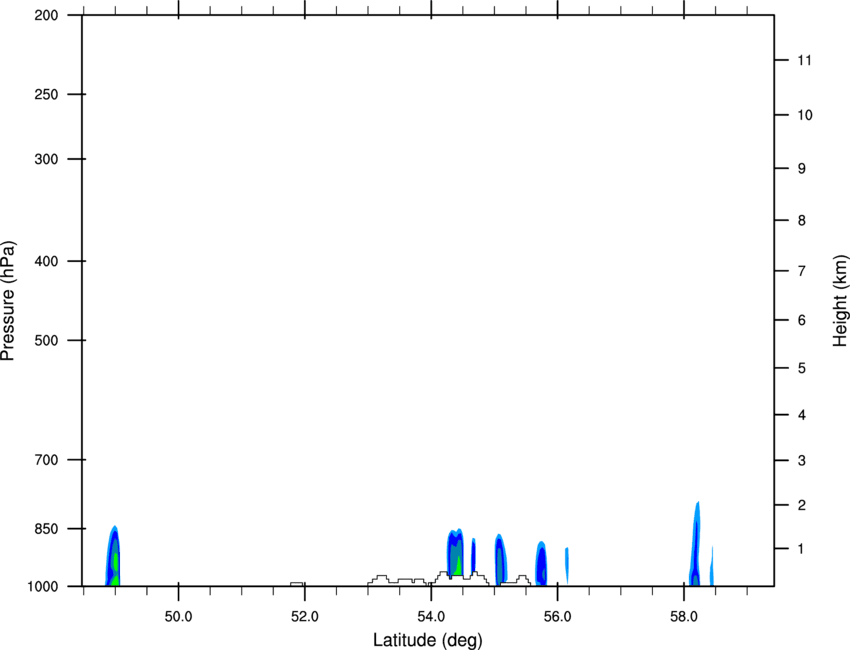Click the 700 pressure tick label
This screenshot has width=850, height=650.
click(x=46, y=460)
